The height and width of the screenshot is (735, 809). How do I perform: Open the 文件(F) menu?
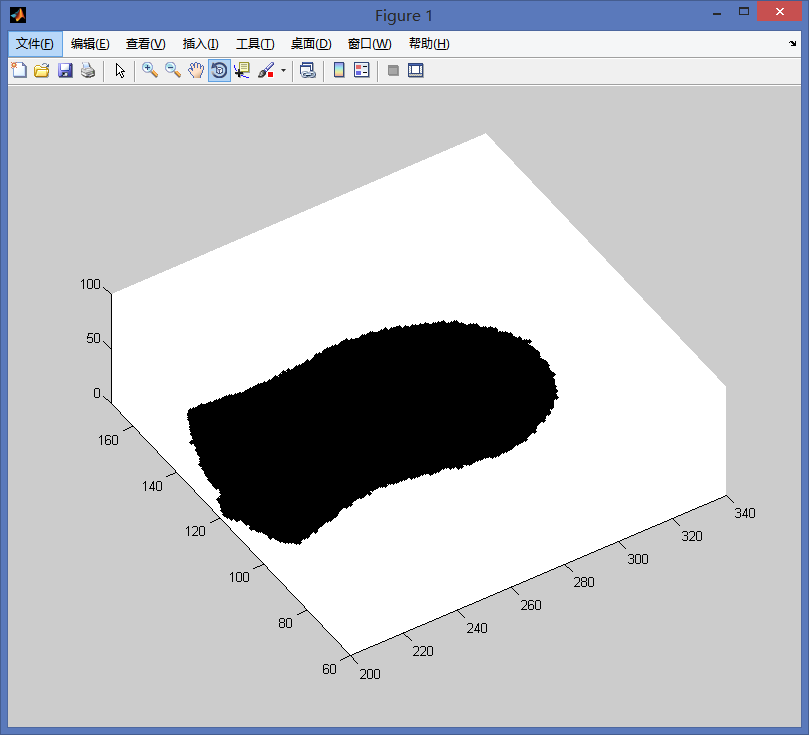click(x=35, y=44)
